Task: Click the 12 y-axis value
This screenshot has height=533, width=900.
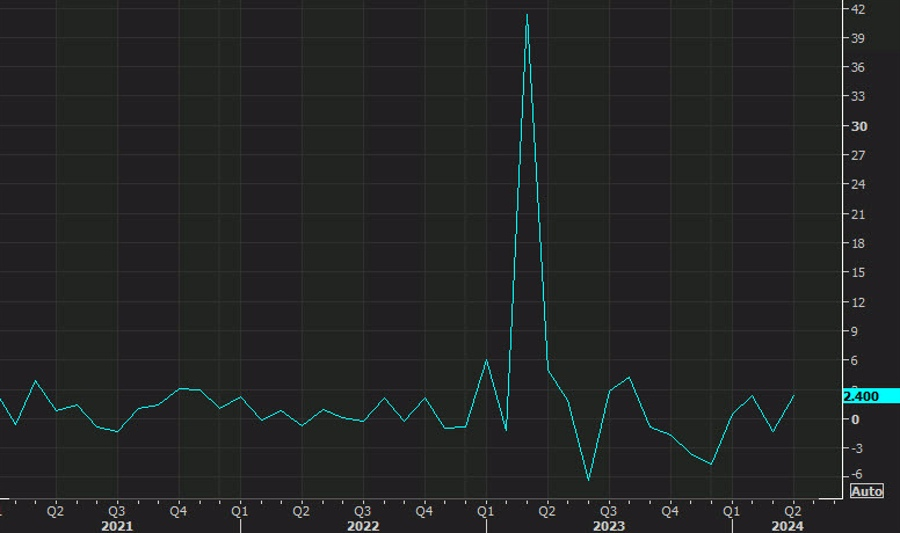Action: point(858,302)
